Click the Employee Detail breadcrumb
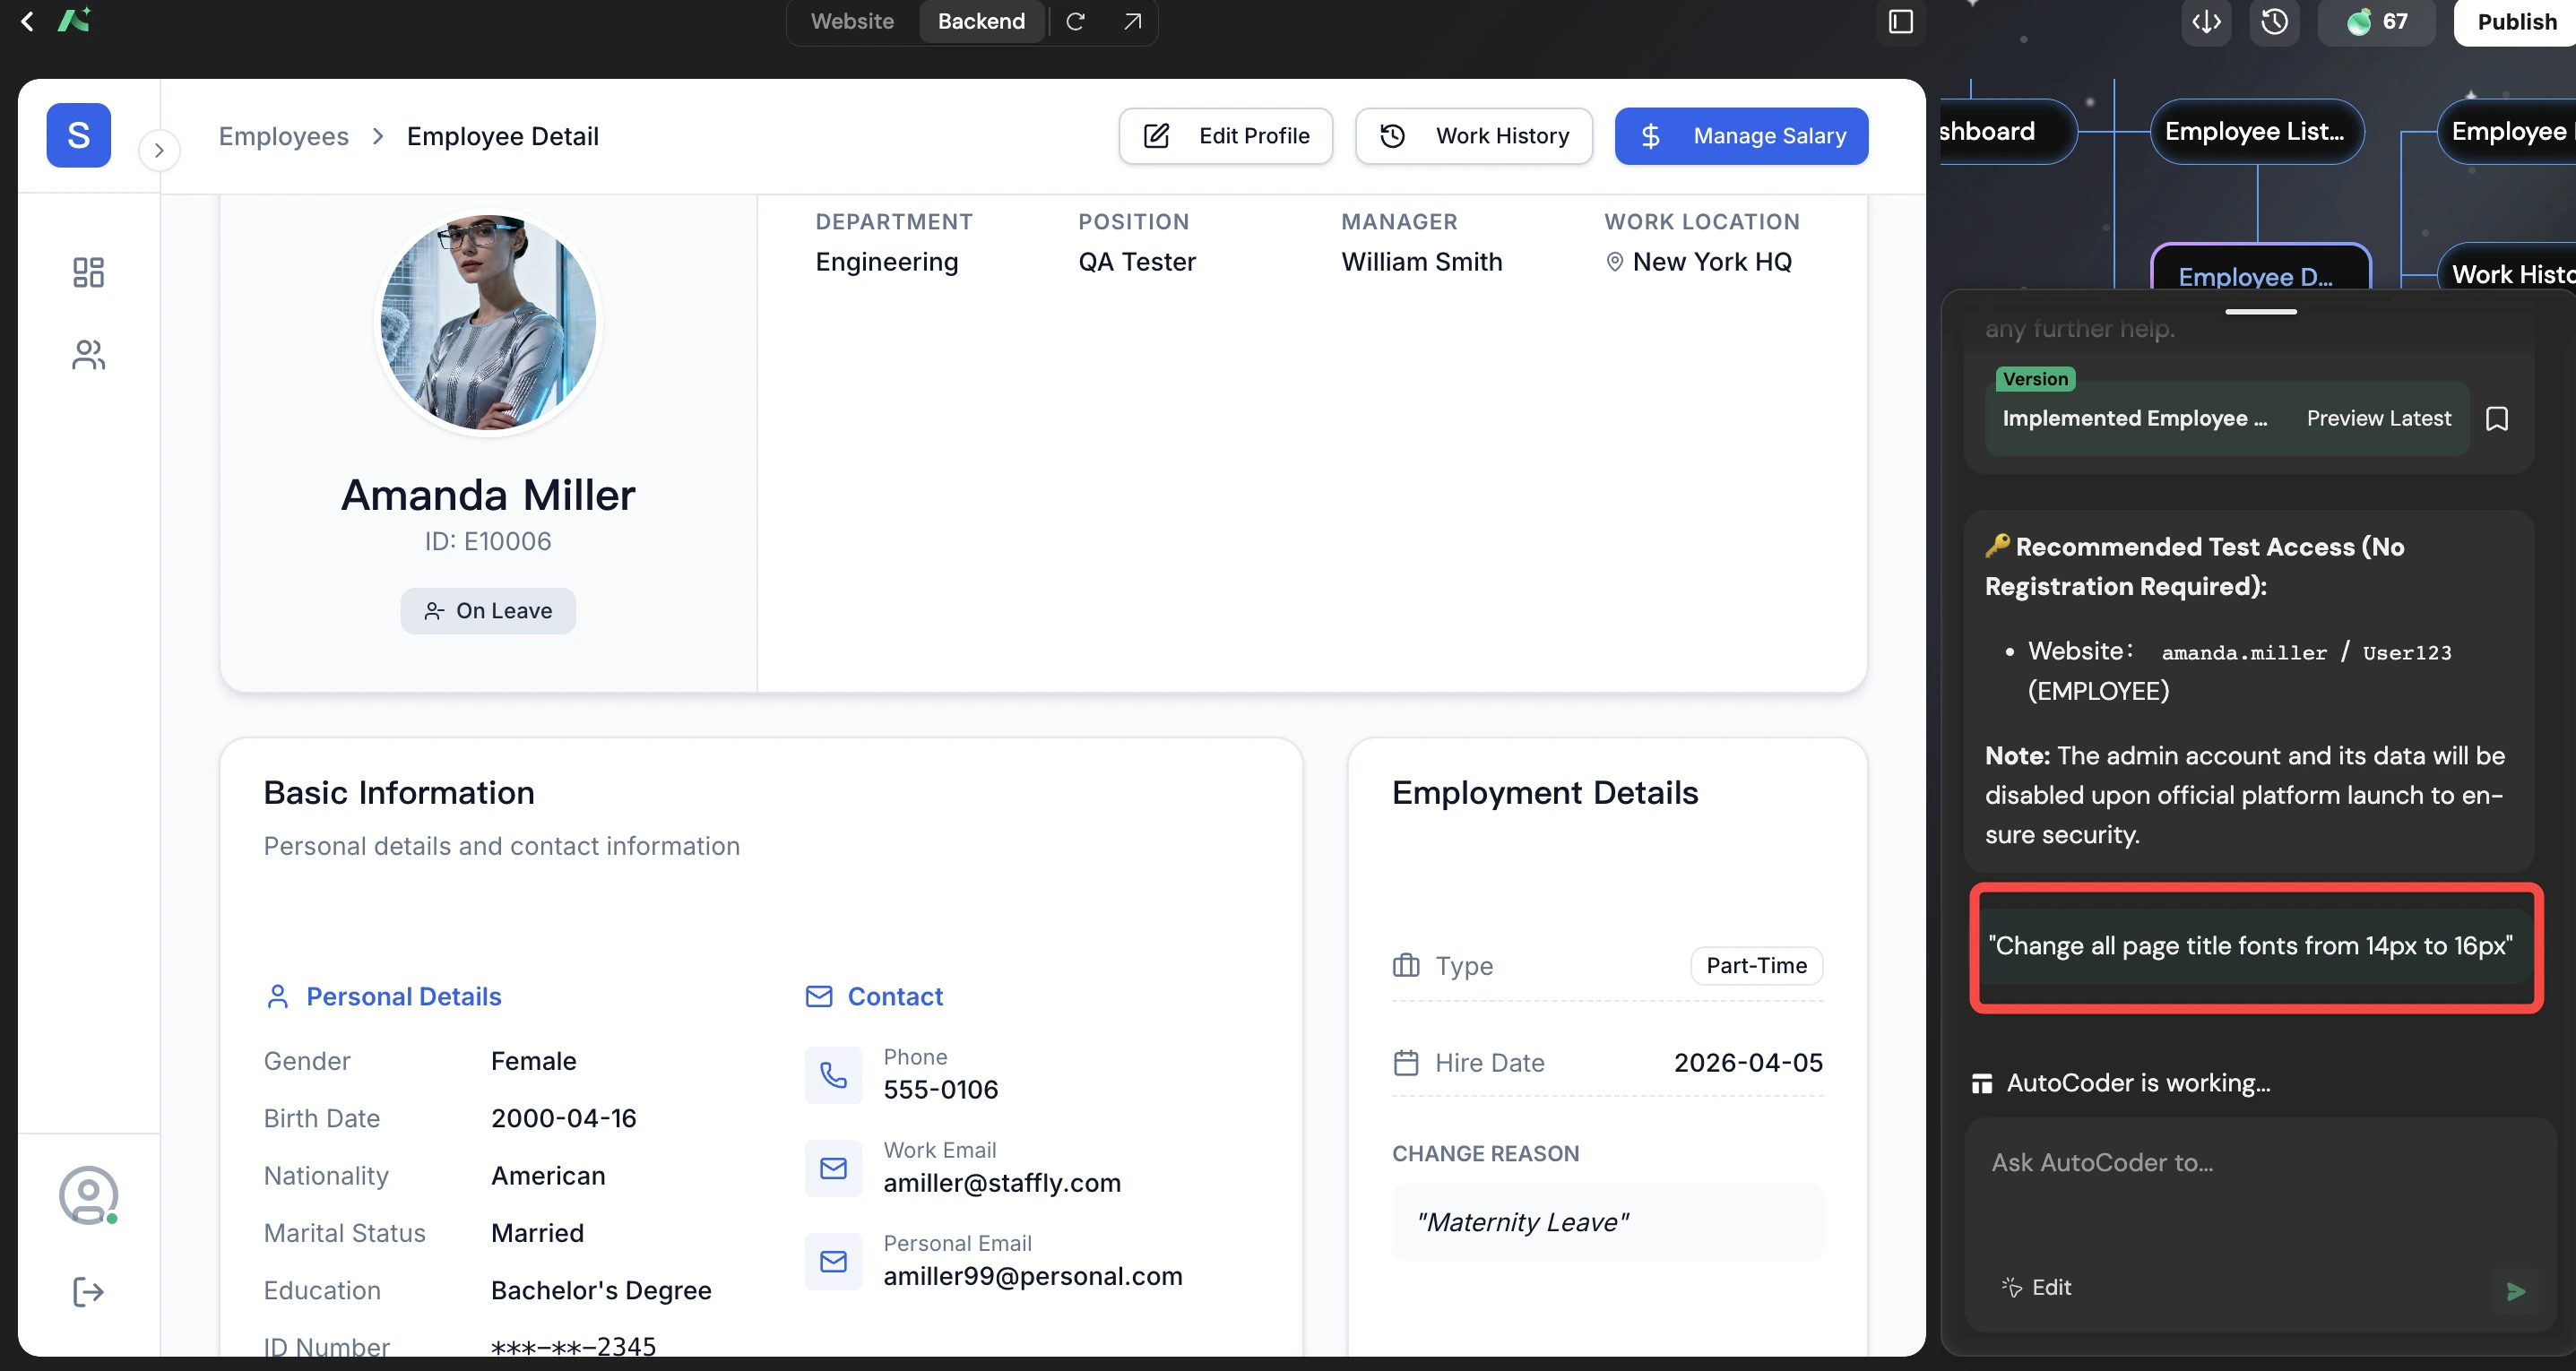 503,136
